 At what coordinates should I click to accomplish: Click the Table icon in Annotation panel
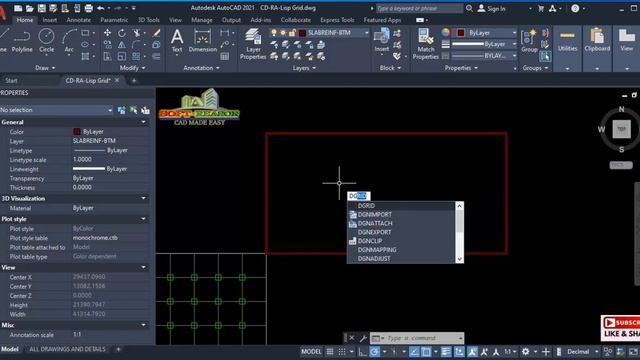pos(224,56)
